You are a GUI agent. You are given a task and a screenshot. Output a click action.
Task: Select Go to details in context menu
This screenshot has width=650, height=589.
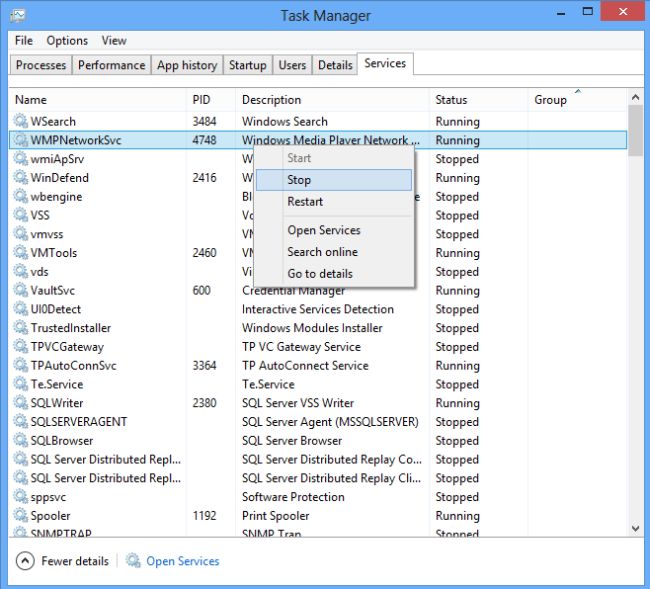[x=334, y=274]
